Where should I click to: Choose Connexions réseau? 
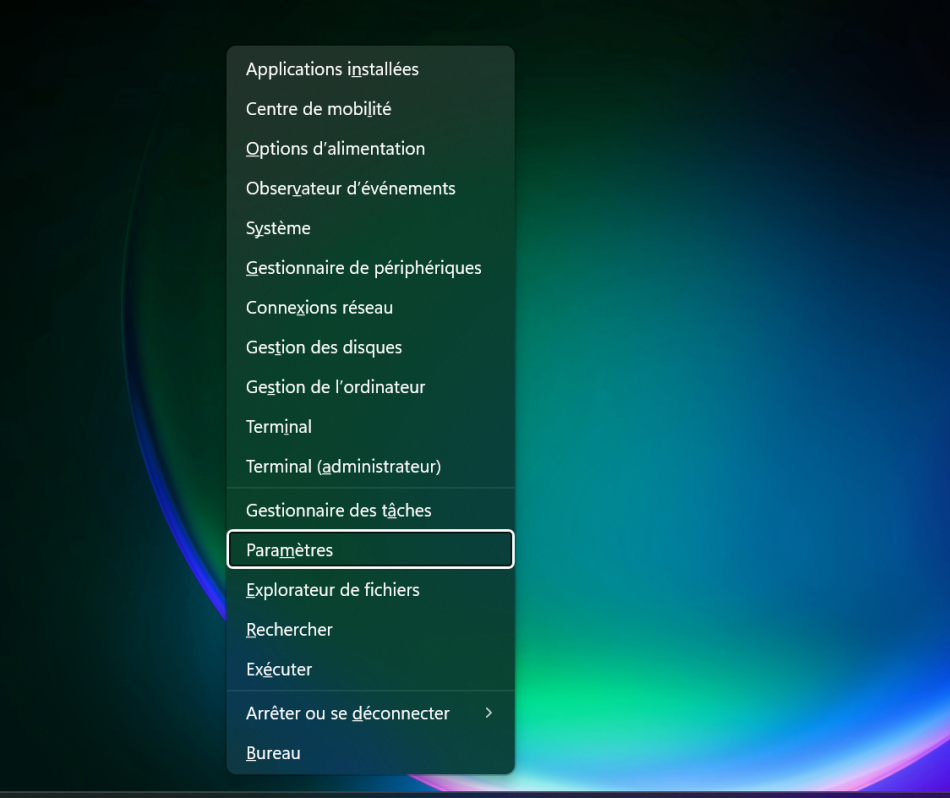(319, 308)
